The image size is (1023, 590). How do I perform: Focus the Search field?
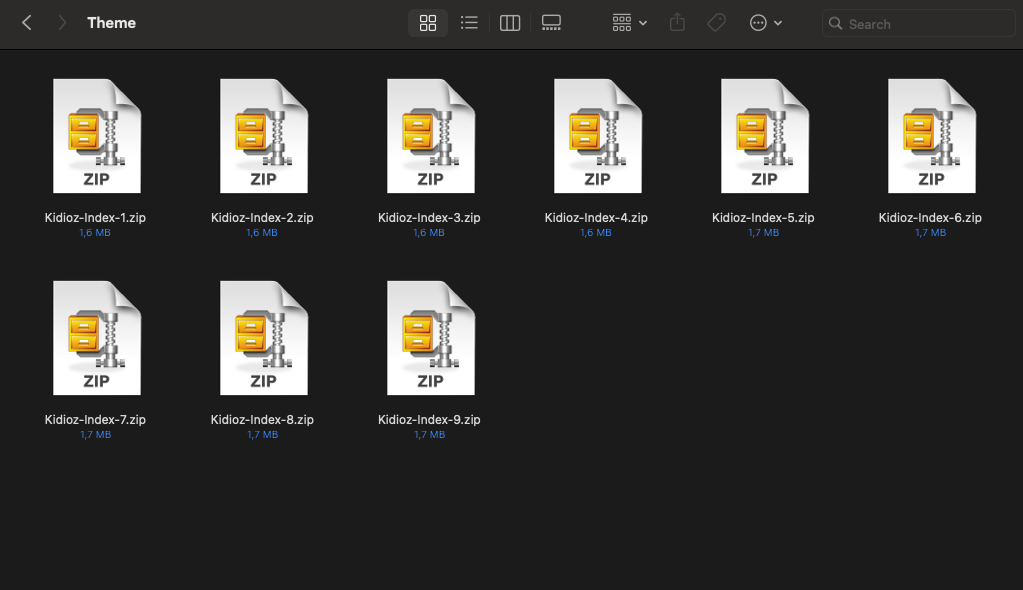click(918, 23)
